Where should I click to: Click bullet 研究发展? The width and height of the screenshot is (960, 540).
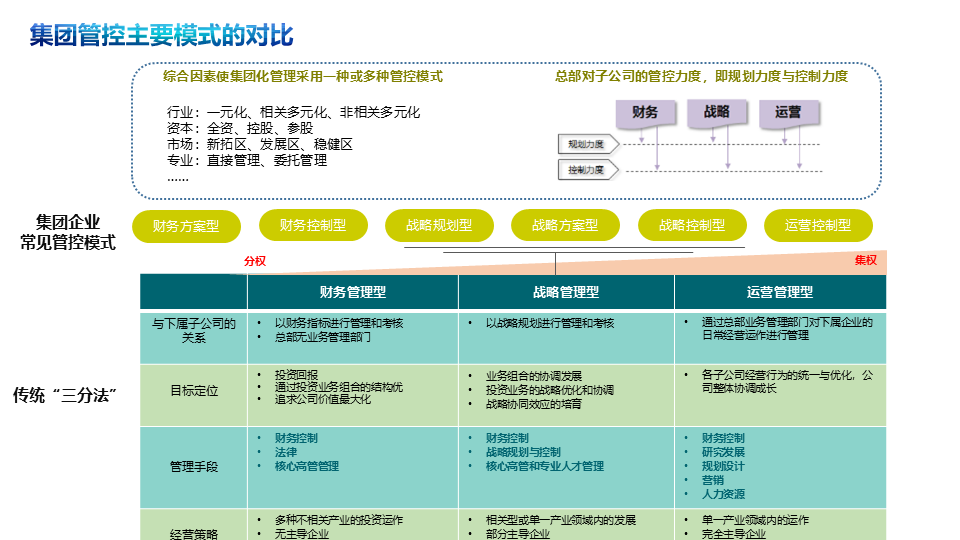pos(723,452)
